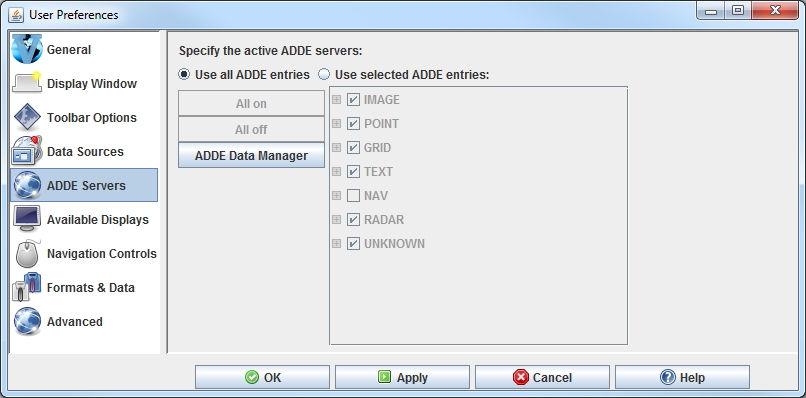Open Navigation Controls preferences
The image size is (806, 398).
[x=84, y=253]
